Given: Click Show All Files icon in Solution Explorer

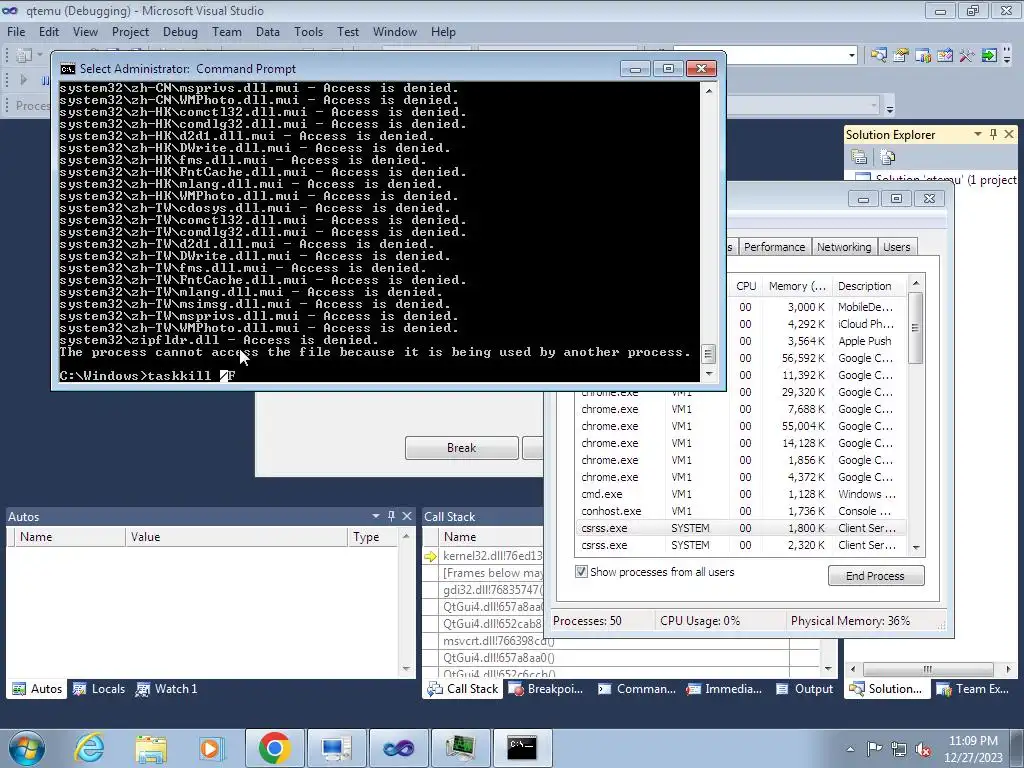Looking at the screenshot, I should [888, 157].
